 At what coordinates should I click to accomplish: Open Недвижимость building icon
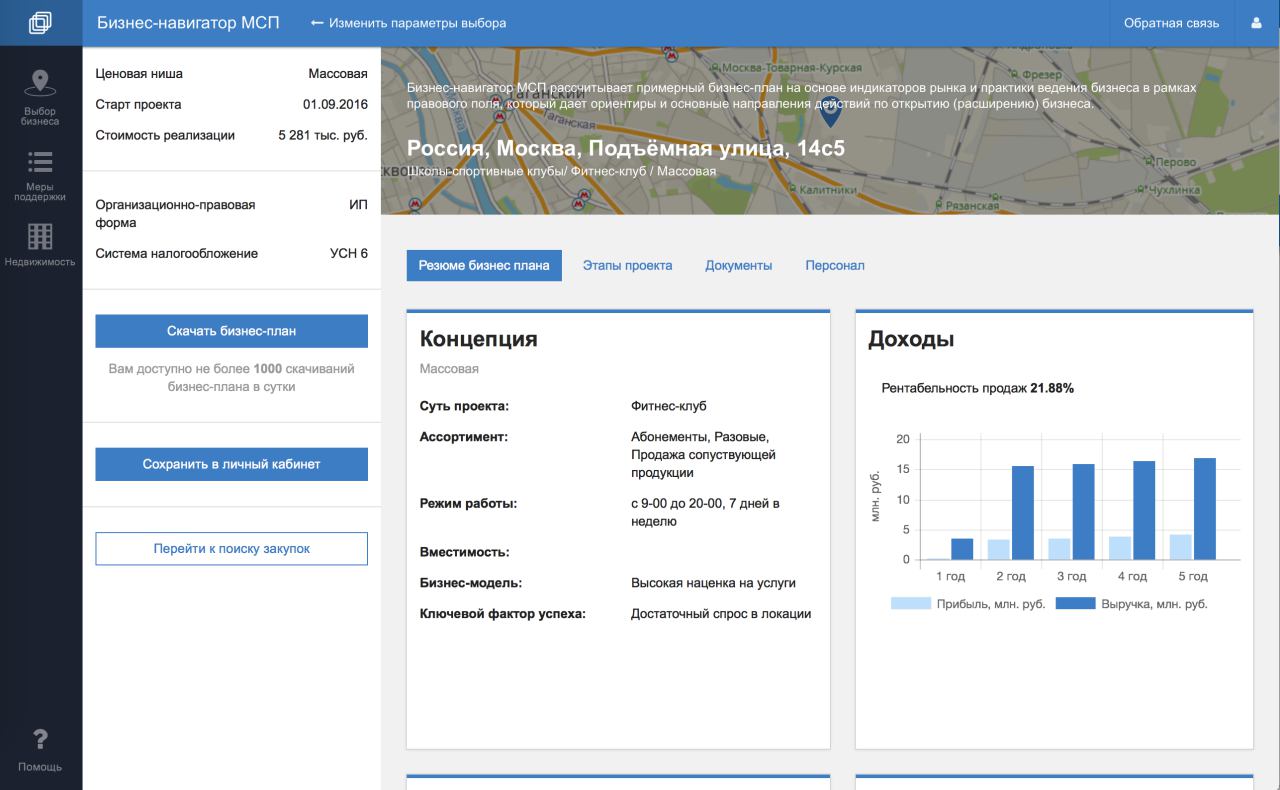coord(40,237)
